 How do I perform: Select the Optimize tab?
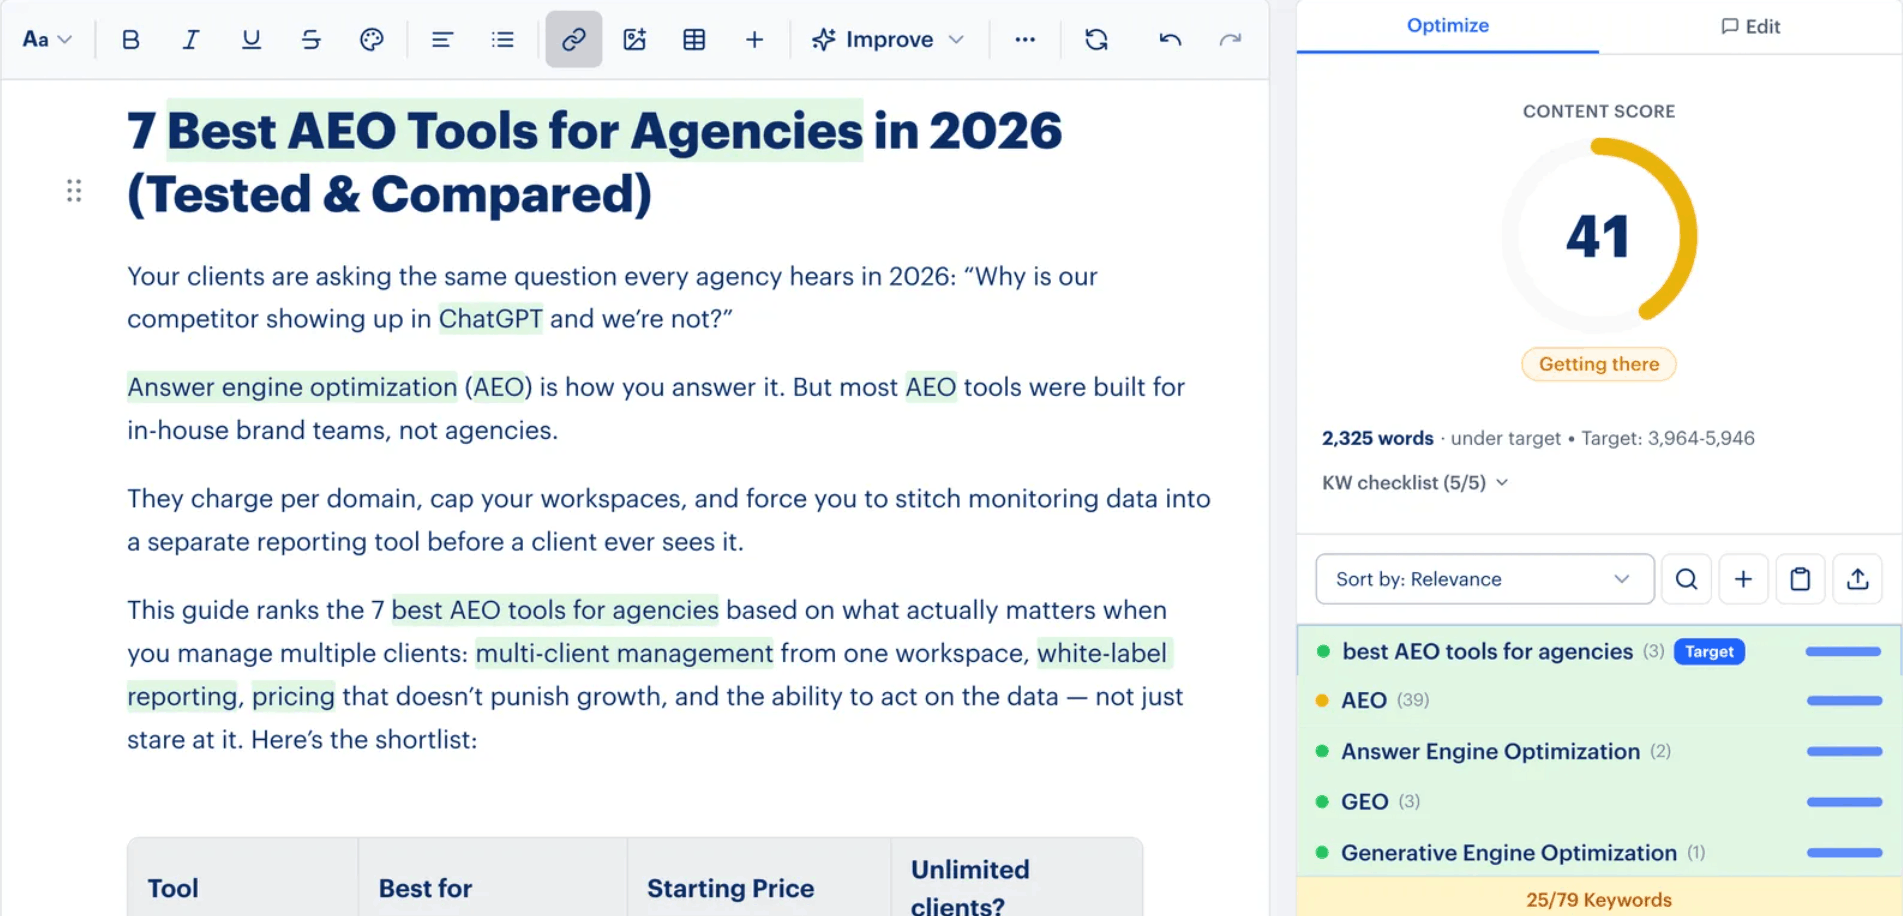[1447, 26]
